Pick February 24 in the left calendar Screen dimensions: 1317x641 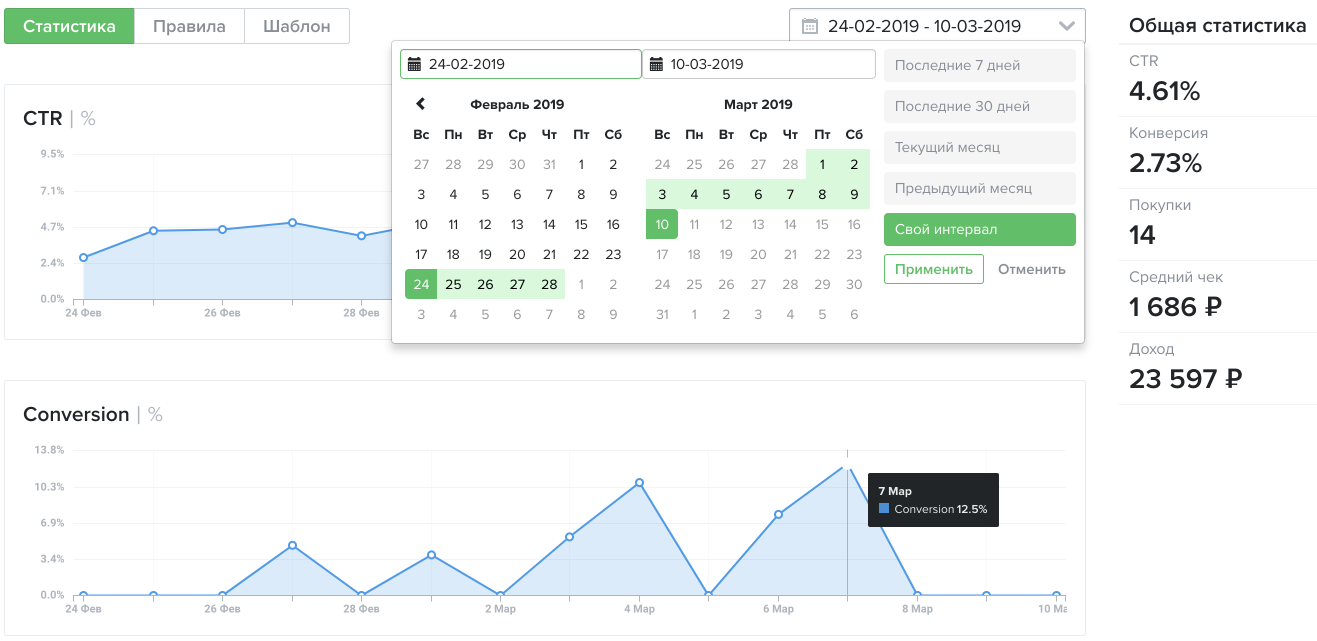coord(421,285)
